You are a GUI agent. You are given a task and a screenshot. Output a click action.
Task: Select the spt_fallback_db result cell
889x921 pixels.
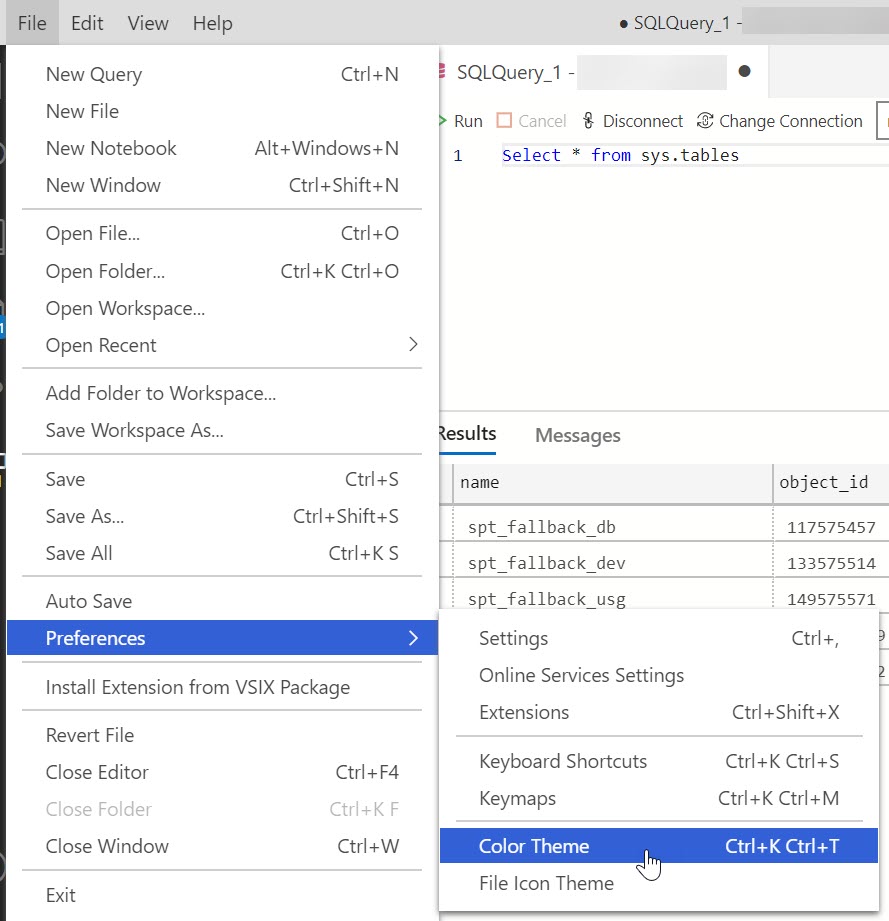549,527
